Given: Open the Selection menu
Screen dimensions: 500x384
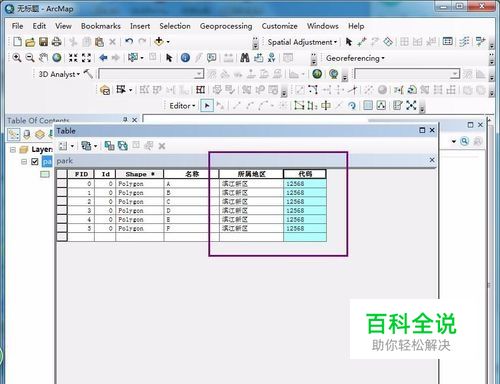Looking at the screenshot, I should pos(175,26).
